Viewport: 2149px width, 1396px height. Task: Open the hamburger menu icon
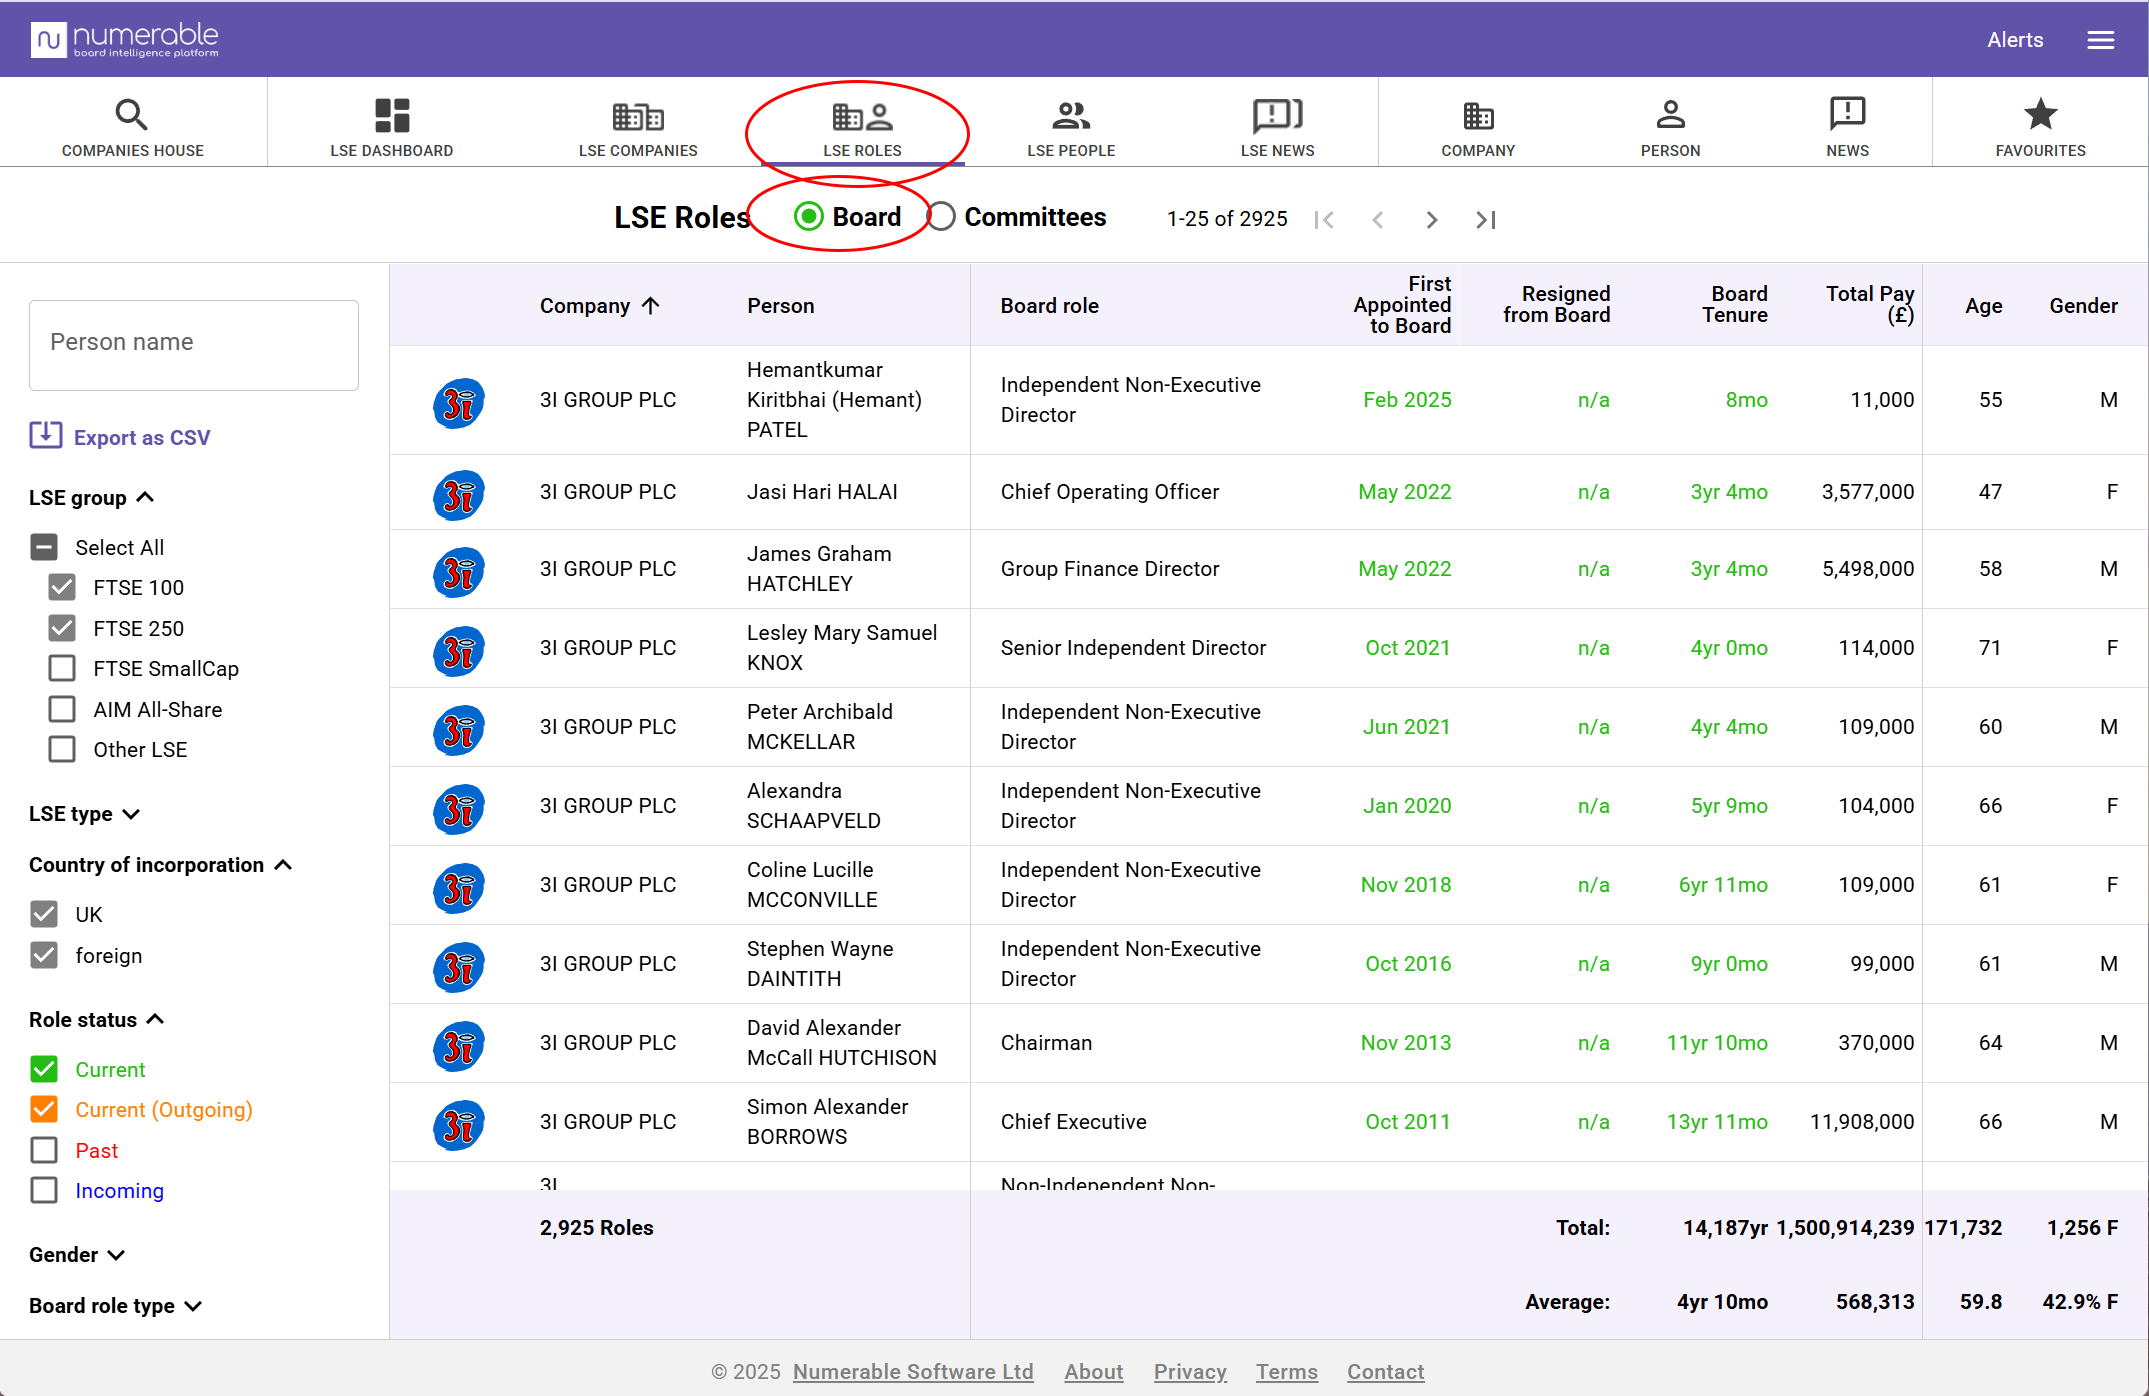(x=2100, y=40)
